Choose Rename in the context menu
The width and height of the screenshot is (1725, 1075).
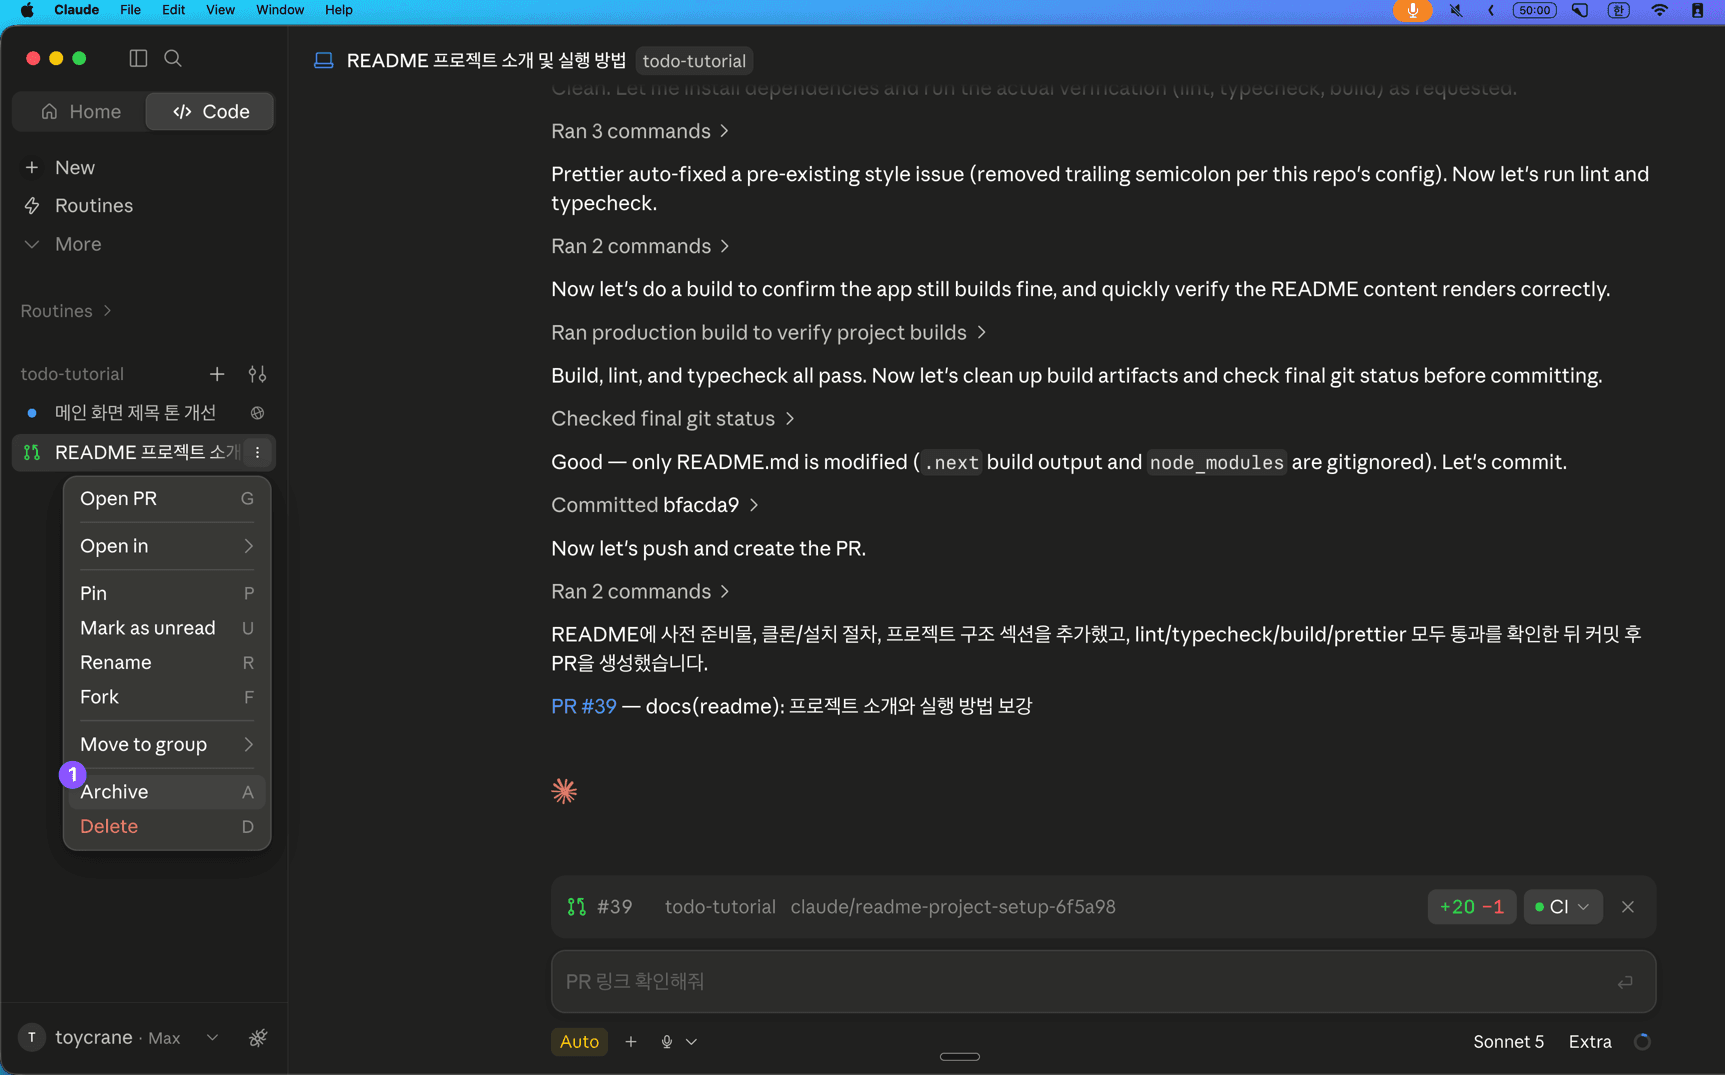(x=167, y=662)
